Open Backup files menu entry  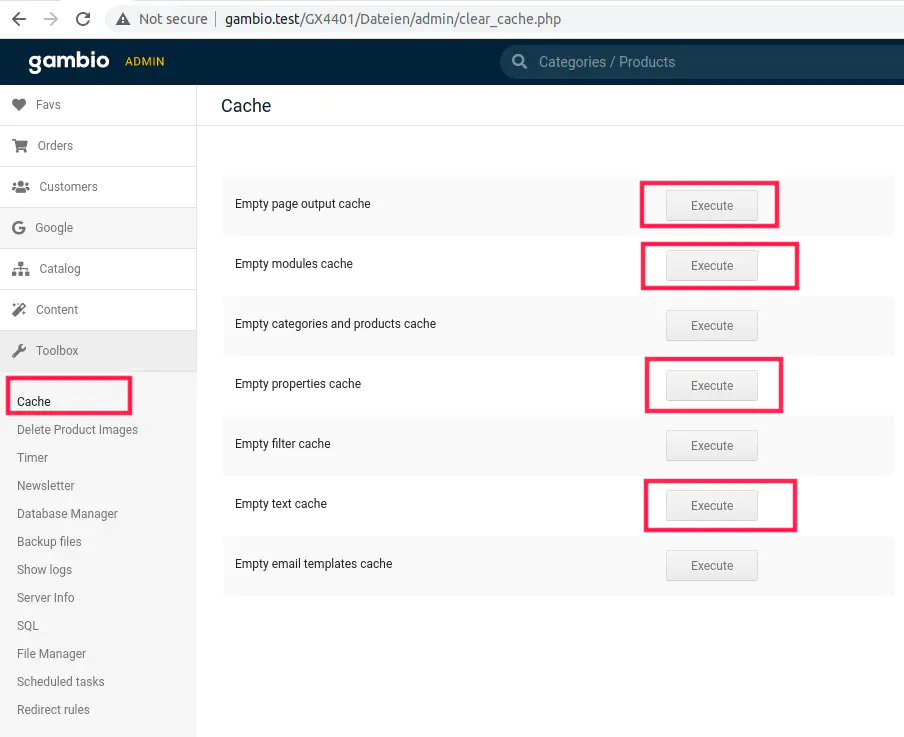point(49,542)
